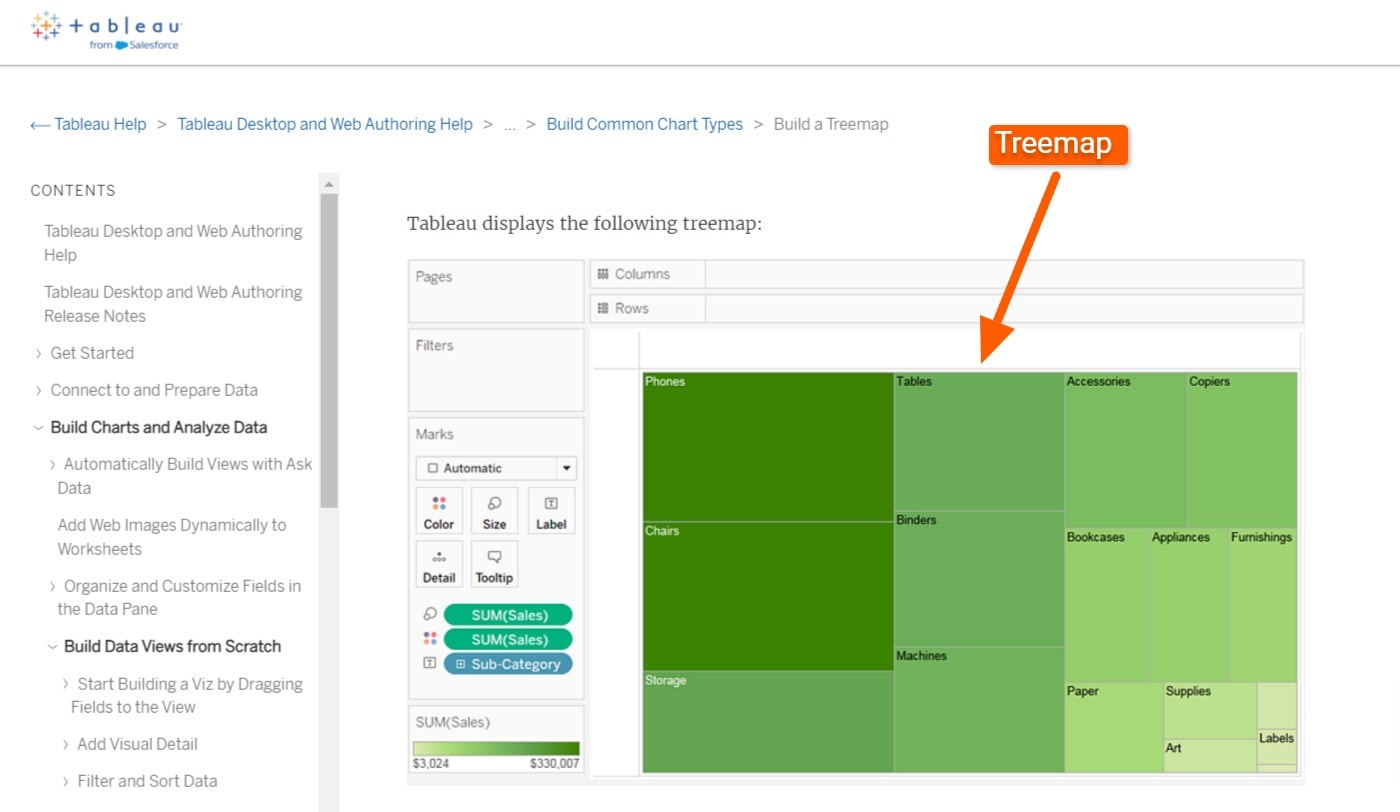The height and width of the screenshot is (812, 1400).
Task: Click the Tableau logo in the header
Action: click(106, 30)
